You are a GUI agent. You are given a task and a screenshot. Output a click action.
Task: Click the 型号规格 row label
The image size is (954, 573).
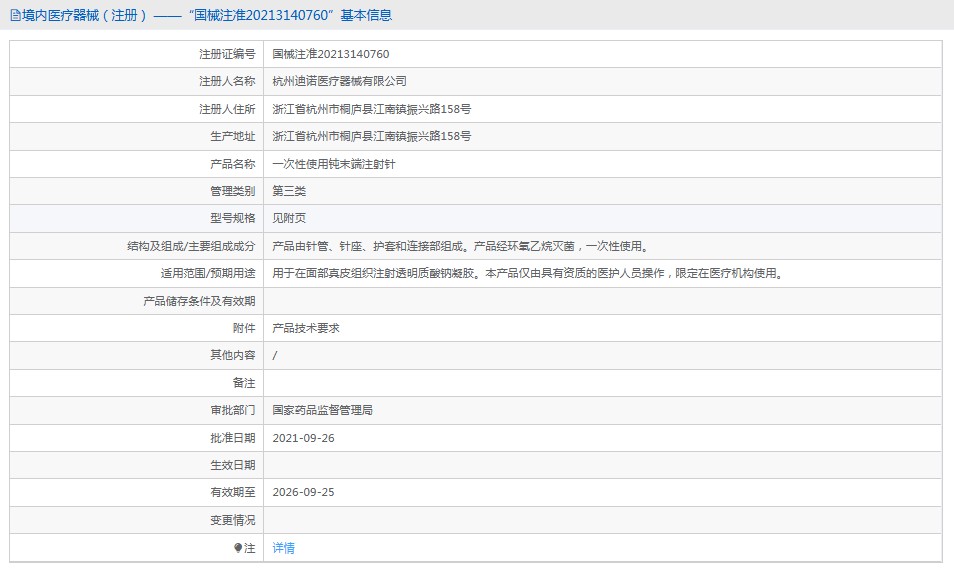(233, 218)
